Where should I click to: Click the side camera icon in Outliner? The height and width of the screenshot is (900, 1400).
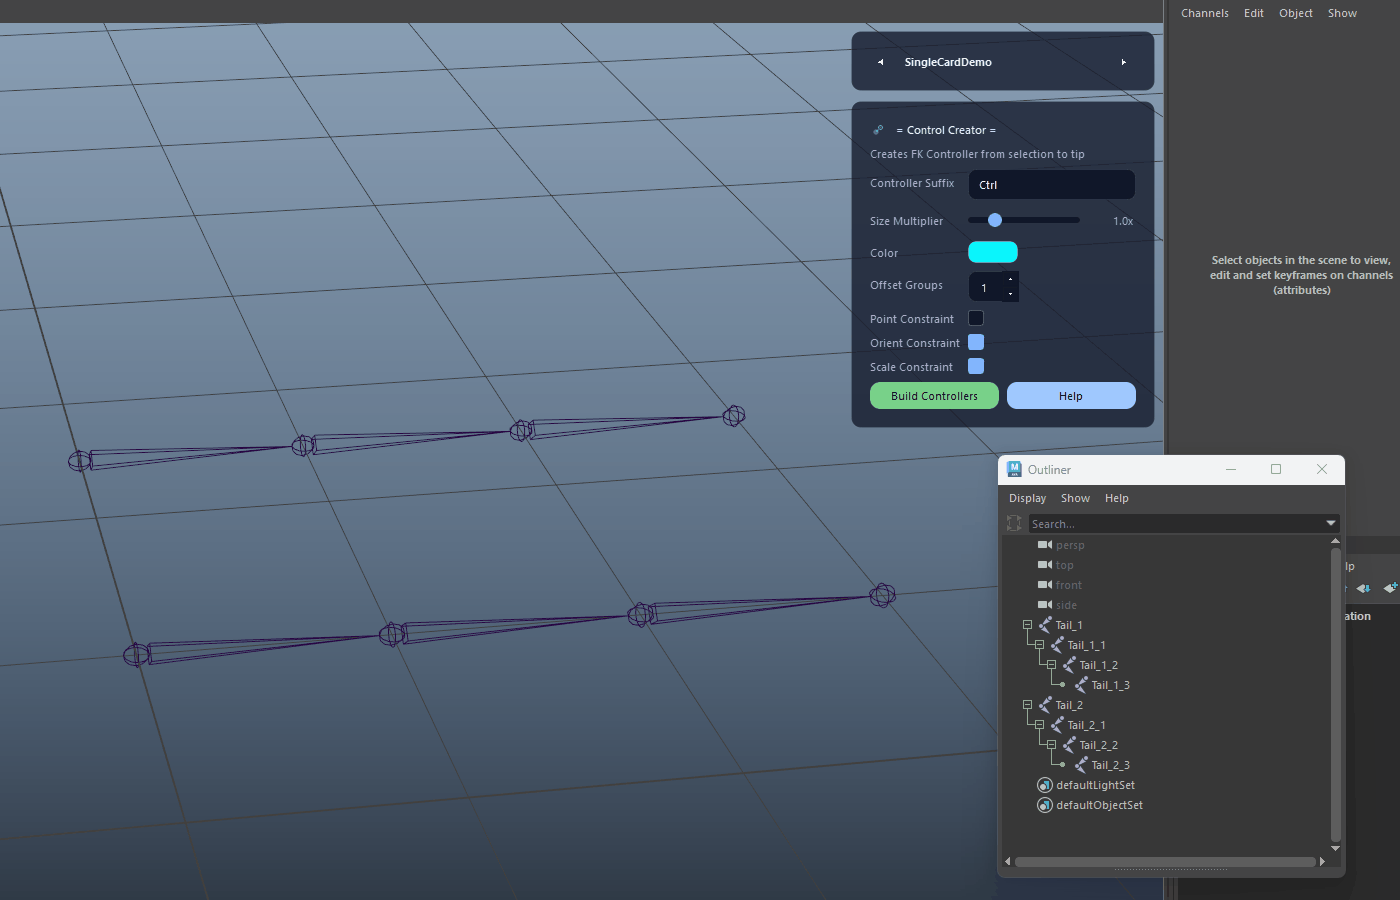(1045, 605)
